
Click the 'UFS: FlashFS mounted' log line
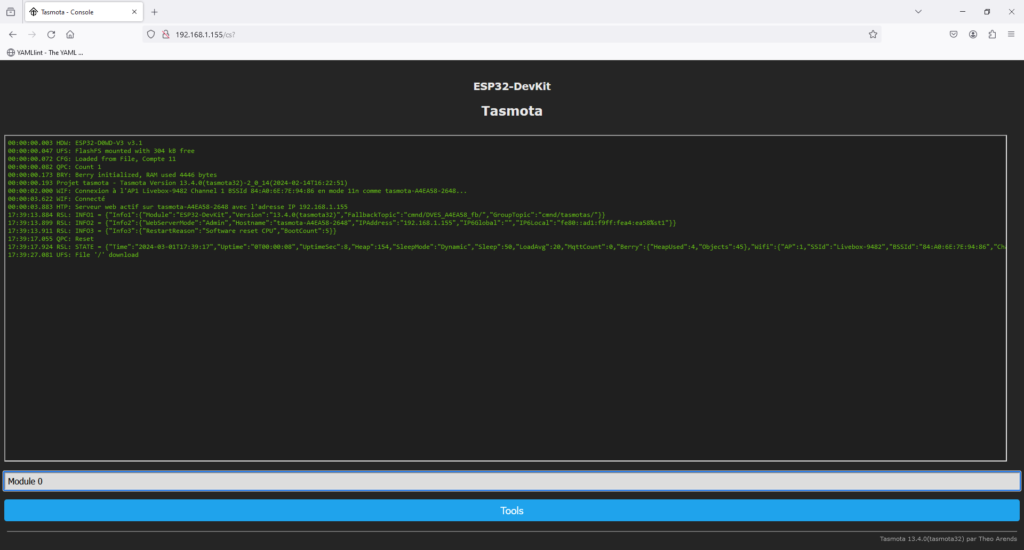coord(101,151)
